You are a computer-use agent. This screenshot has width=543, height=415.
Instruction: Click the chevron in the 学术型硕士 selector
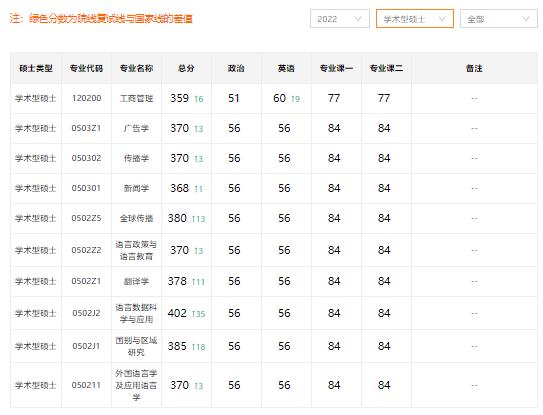coord(442,19)
